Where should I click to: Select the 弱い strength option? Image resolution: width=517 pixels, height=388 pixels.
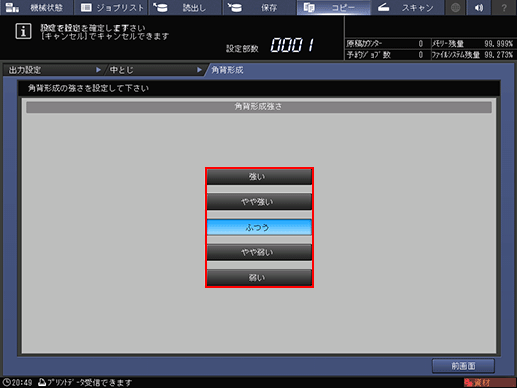259,278
